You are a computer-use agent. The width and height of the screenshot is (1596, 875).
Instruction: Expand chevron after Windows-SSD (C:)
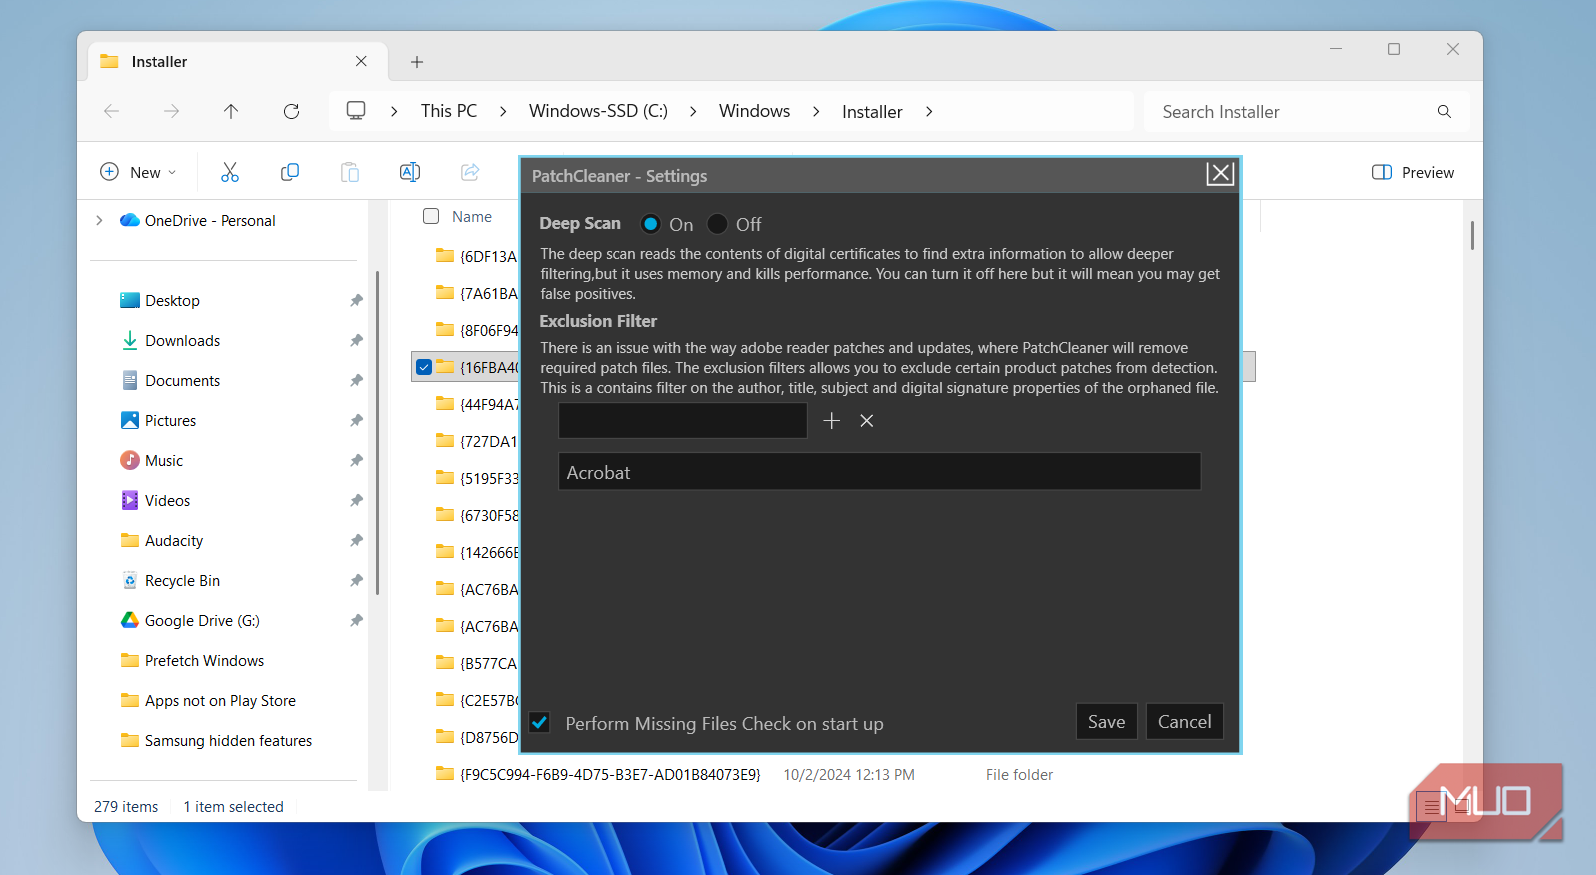pos(693,111)
